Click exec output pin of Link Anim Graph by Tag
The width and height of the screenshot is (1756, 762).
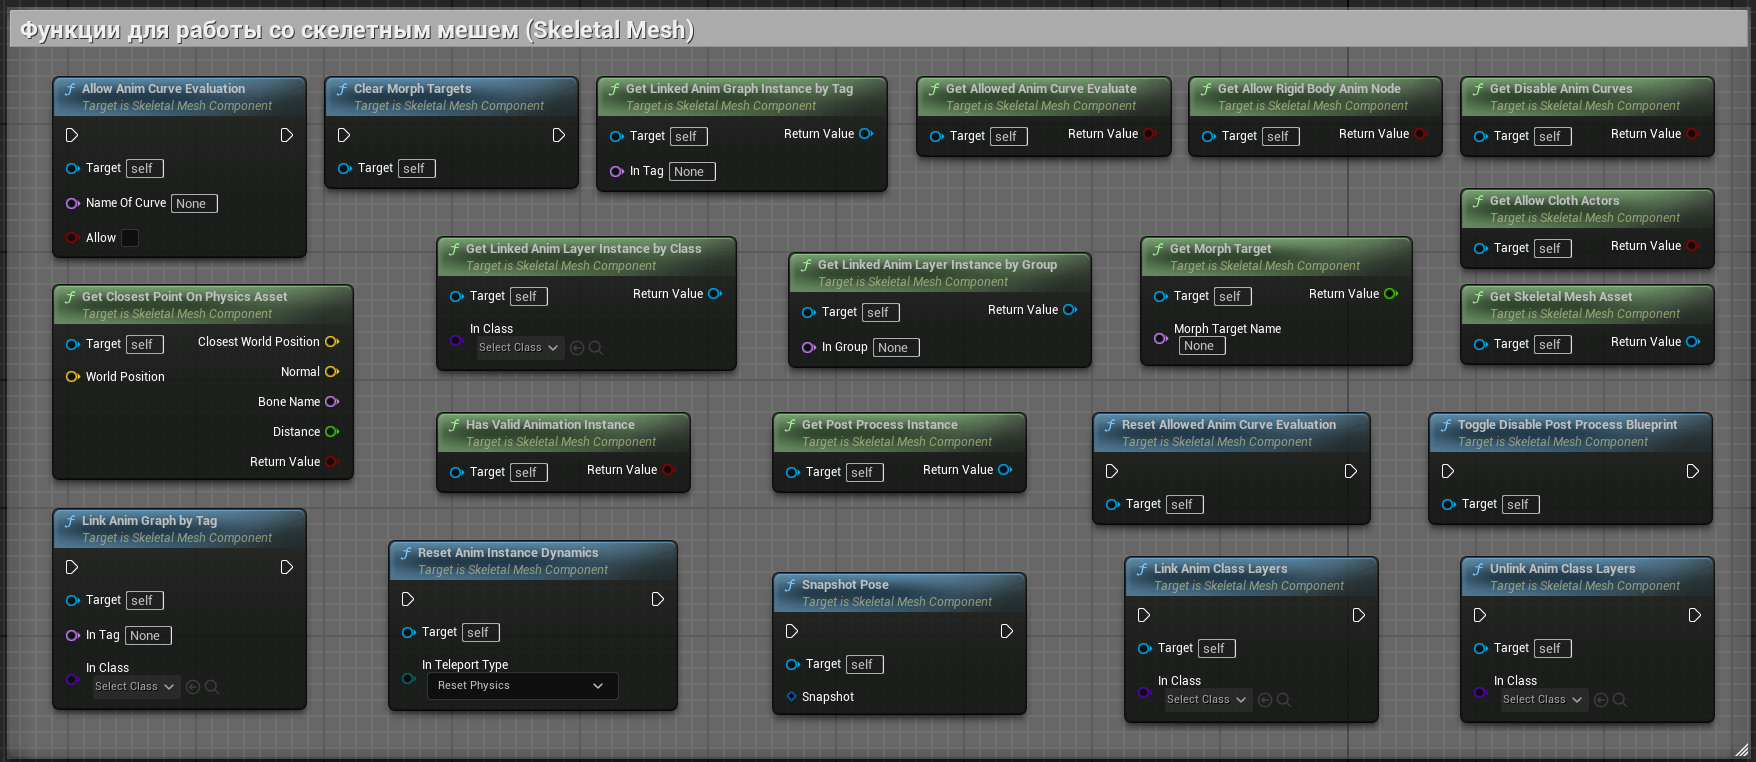tap(287, 567)
